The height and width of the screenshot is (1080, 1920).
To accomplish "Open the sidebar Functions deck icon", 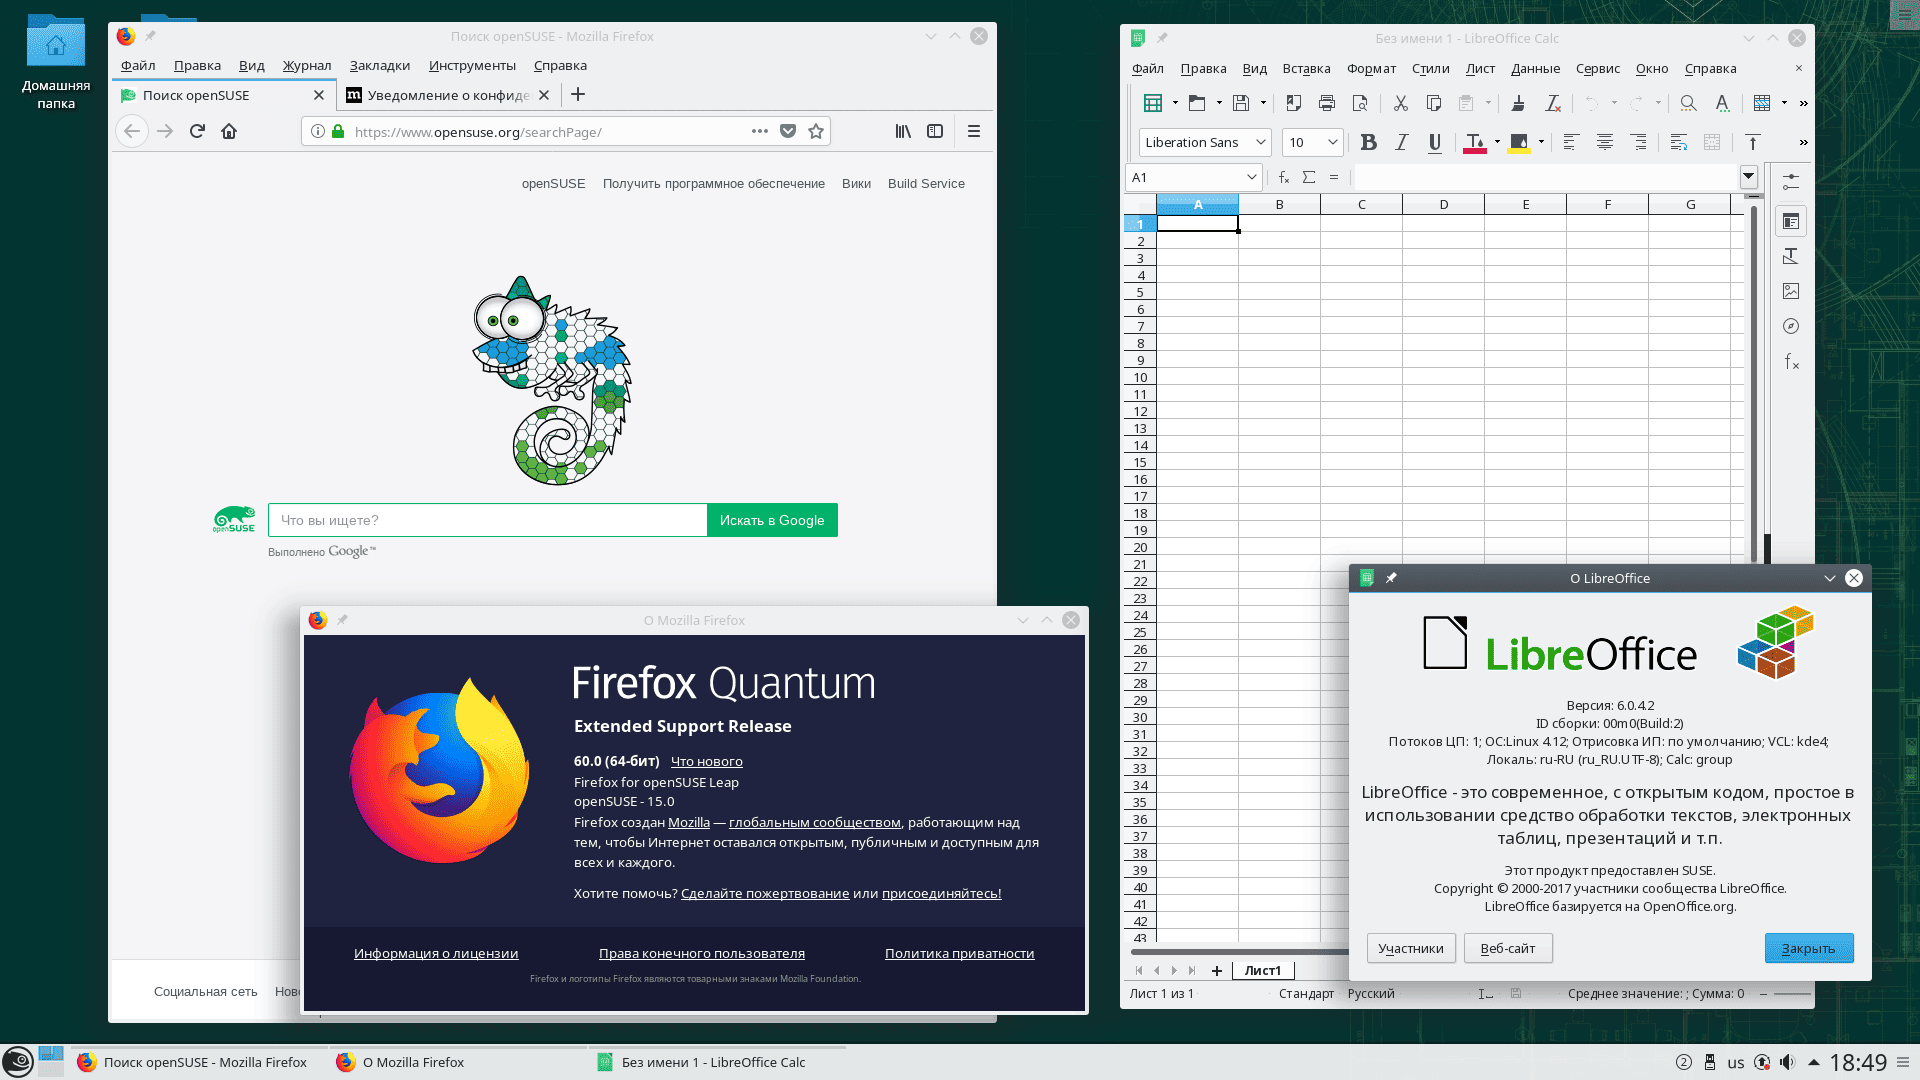I will [x=1791, y=361].
